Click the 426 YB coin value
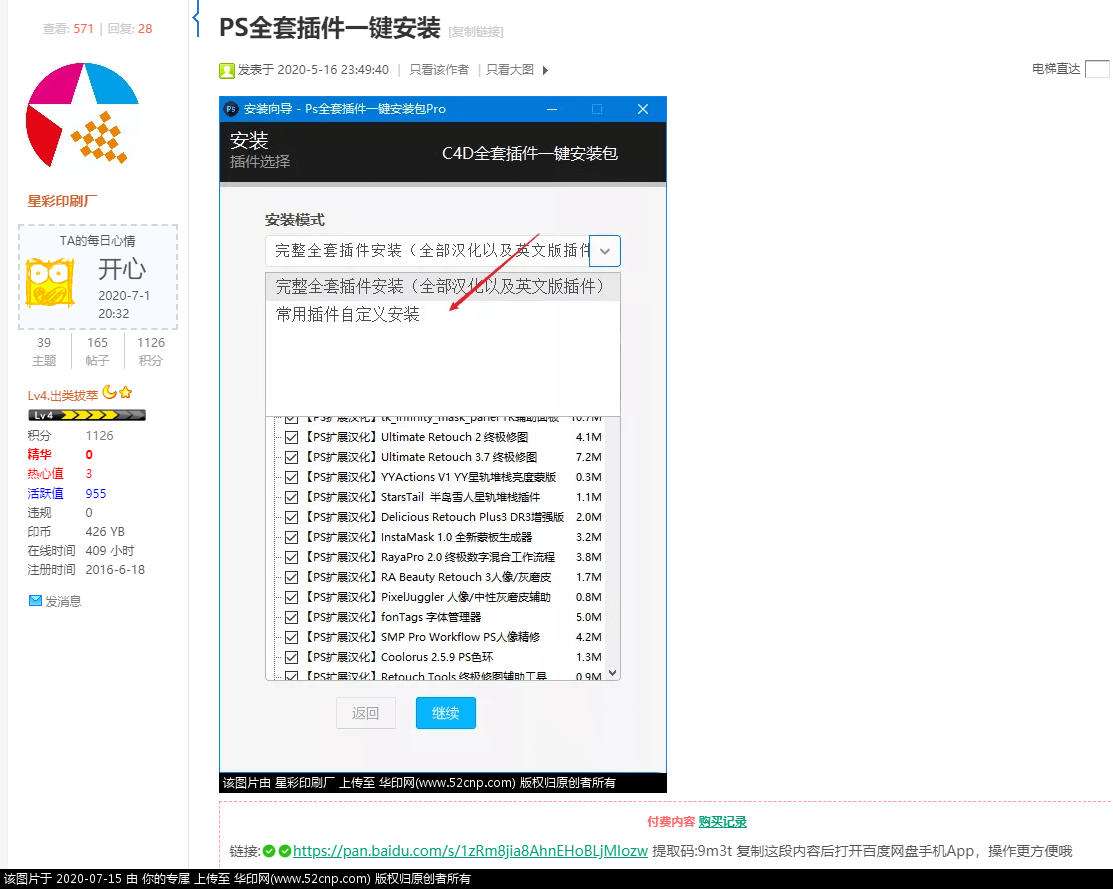This screenshot has width=1113, height=889. pos(105,532)
